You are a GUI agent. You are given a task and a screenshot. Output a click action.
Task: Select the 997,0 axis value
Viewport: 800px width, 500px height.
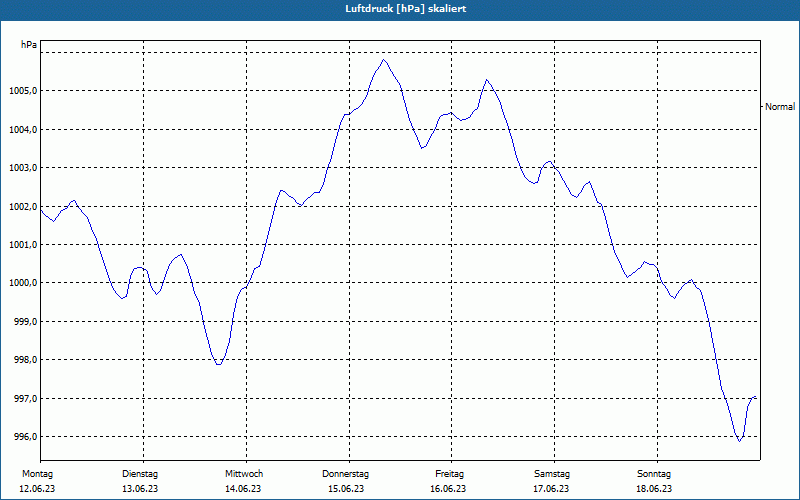click(25, 398)
